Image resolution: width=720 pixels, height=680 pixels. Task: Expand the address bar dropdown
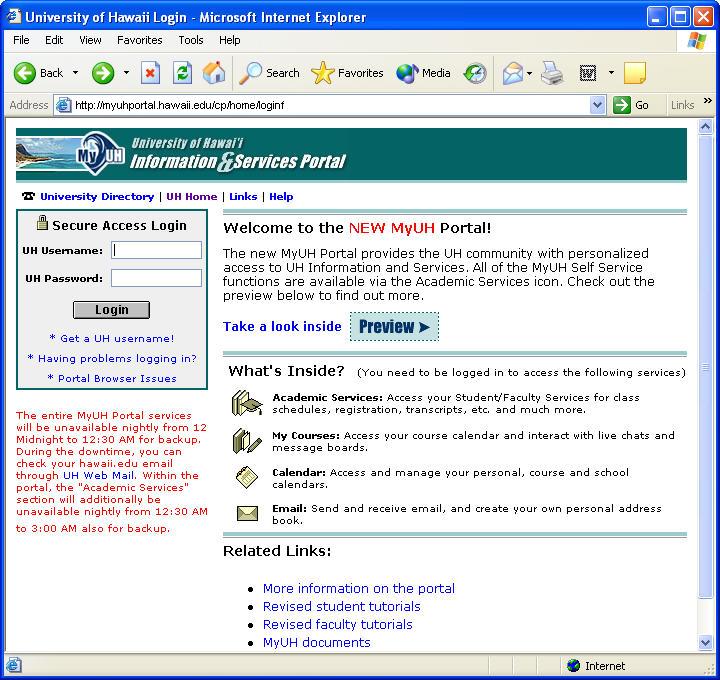tap(597, 105)
